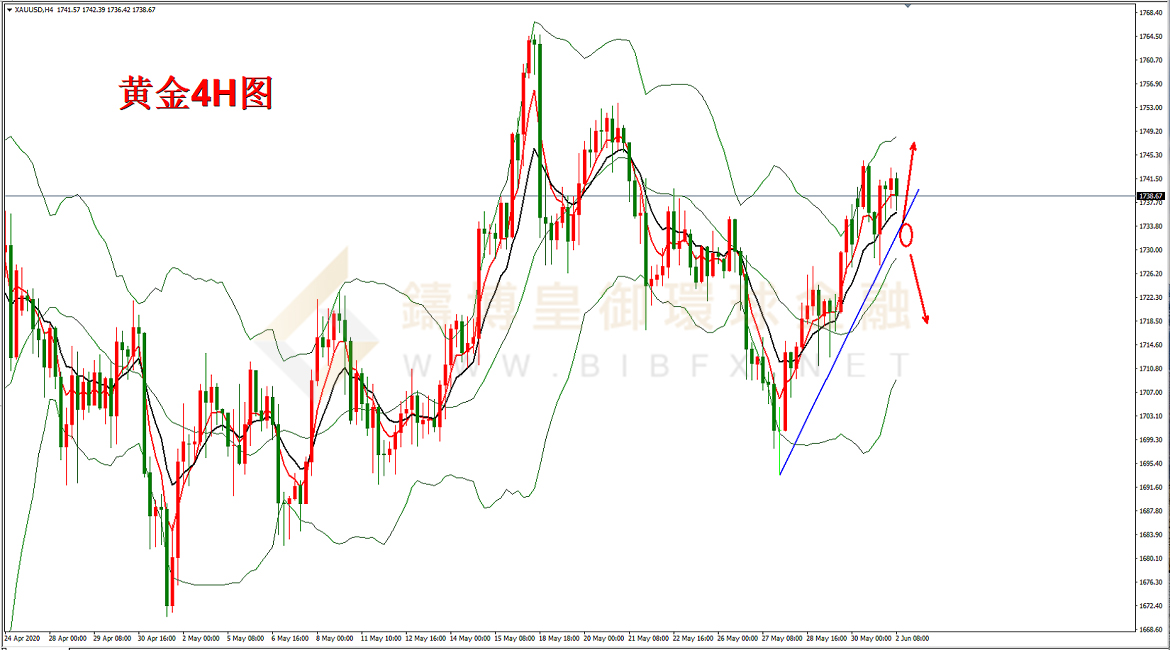The height and width of the screenshot is (650, 1170).
Task: Click the 1730.00 price axis label
Action: [x=1151, y=250]
